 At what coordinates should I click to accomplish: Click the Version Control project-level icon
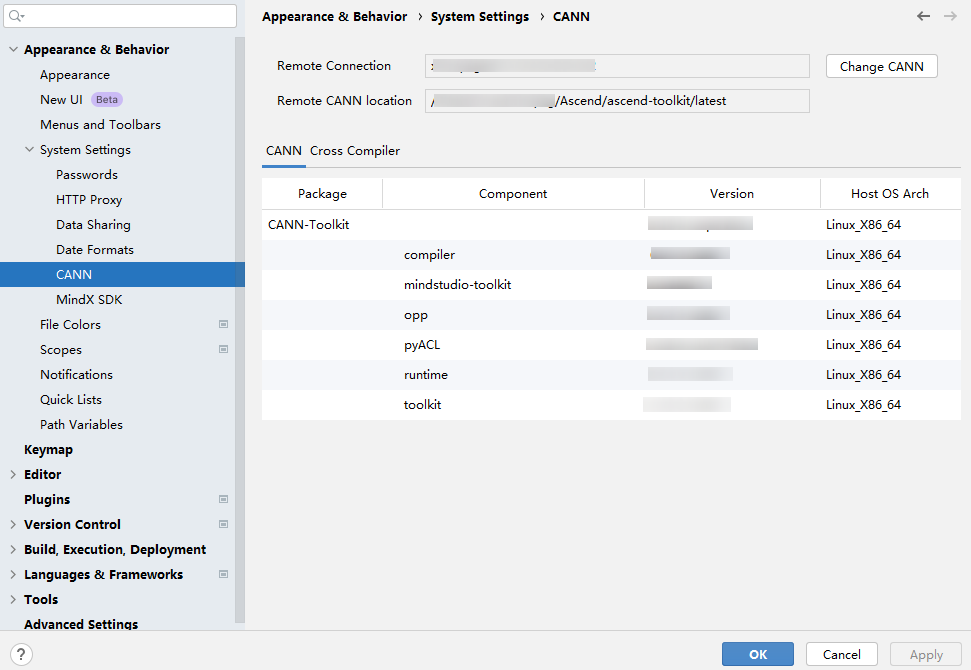click(x=224, y=524)
